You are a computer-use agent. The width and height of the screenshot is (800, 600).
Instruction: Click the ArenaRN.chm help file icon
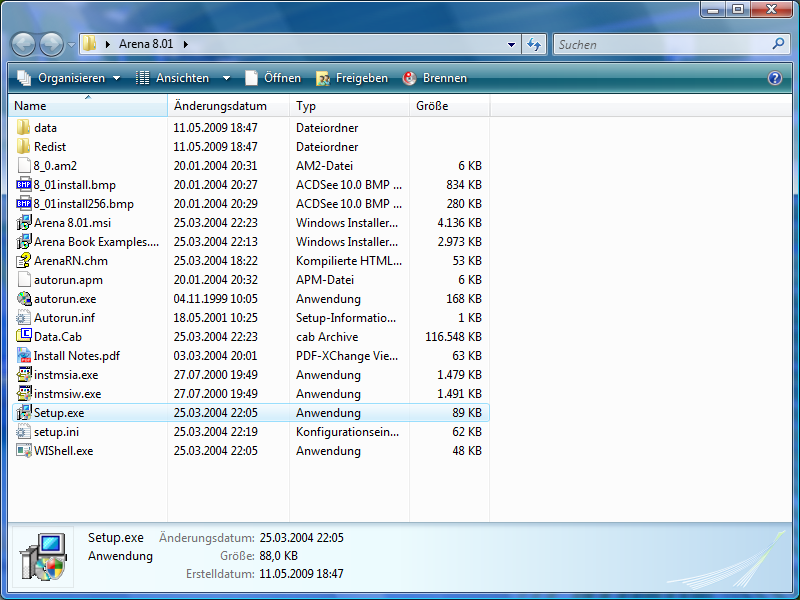tap(23, 261)
